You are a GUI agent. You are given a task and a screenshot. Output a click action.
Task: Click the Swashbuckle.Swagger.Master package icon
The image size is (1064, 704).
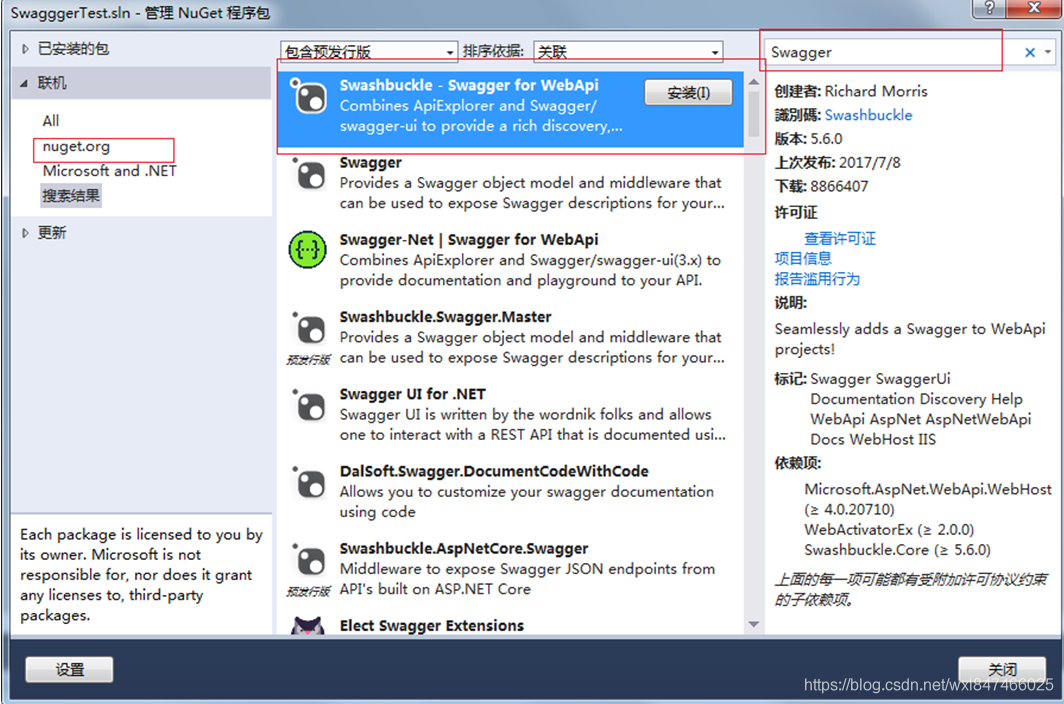pyautogui.click(x=309, y=329)
